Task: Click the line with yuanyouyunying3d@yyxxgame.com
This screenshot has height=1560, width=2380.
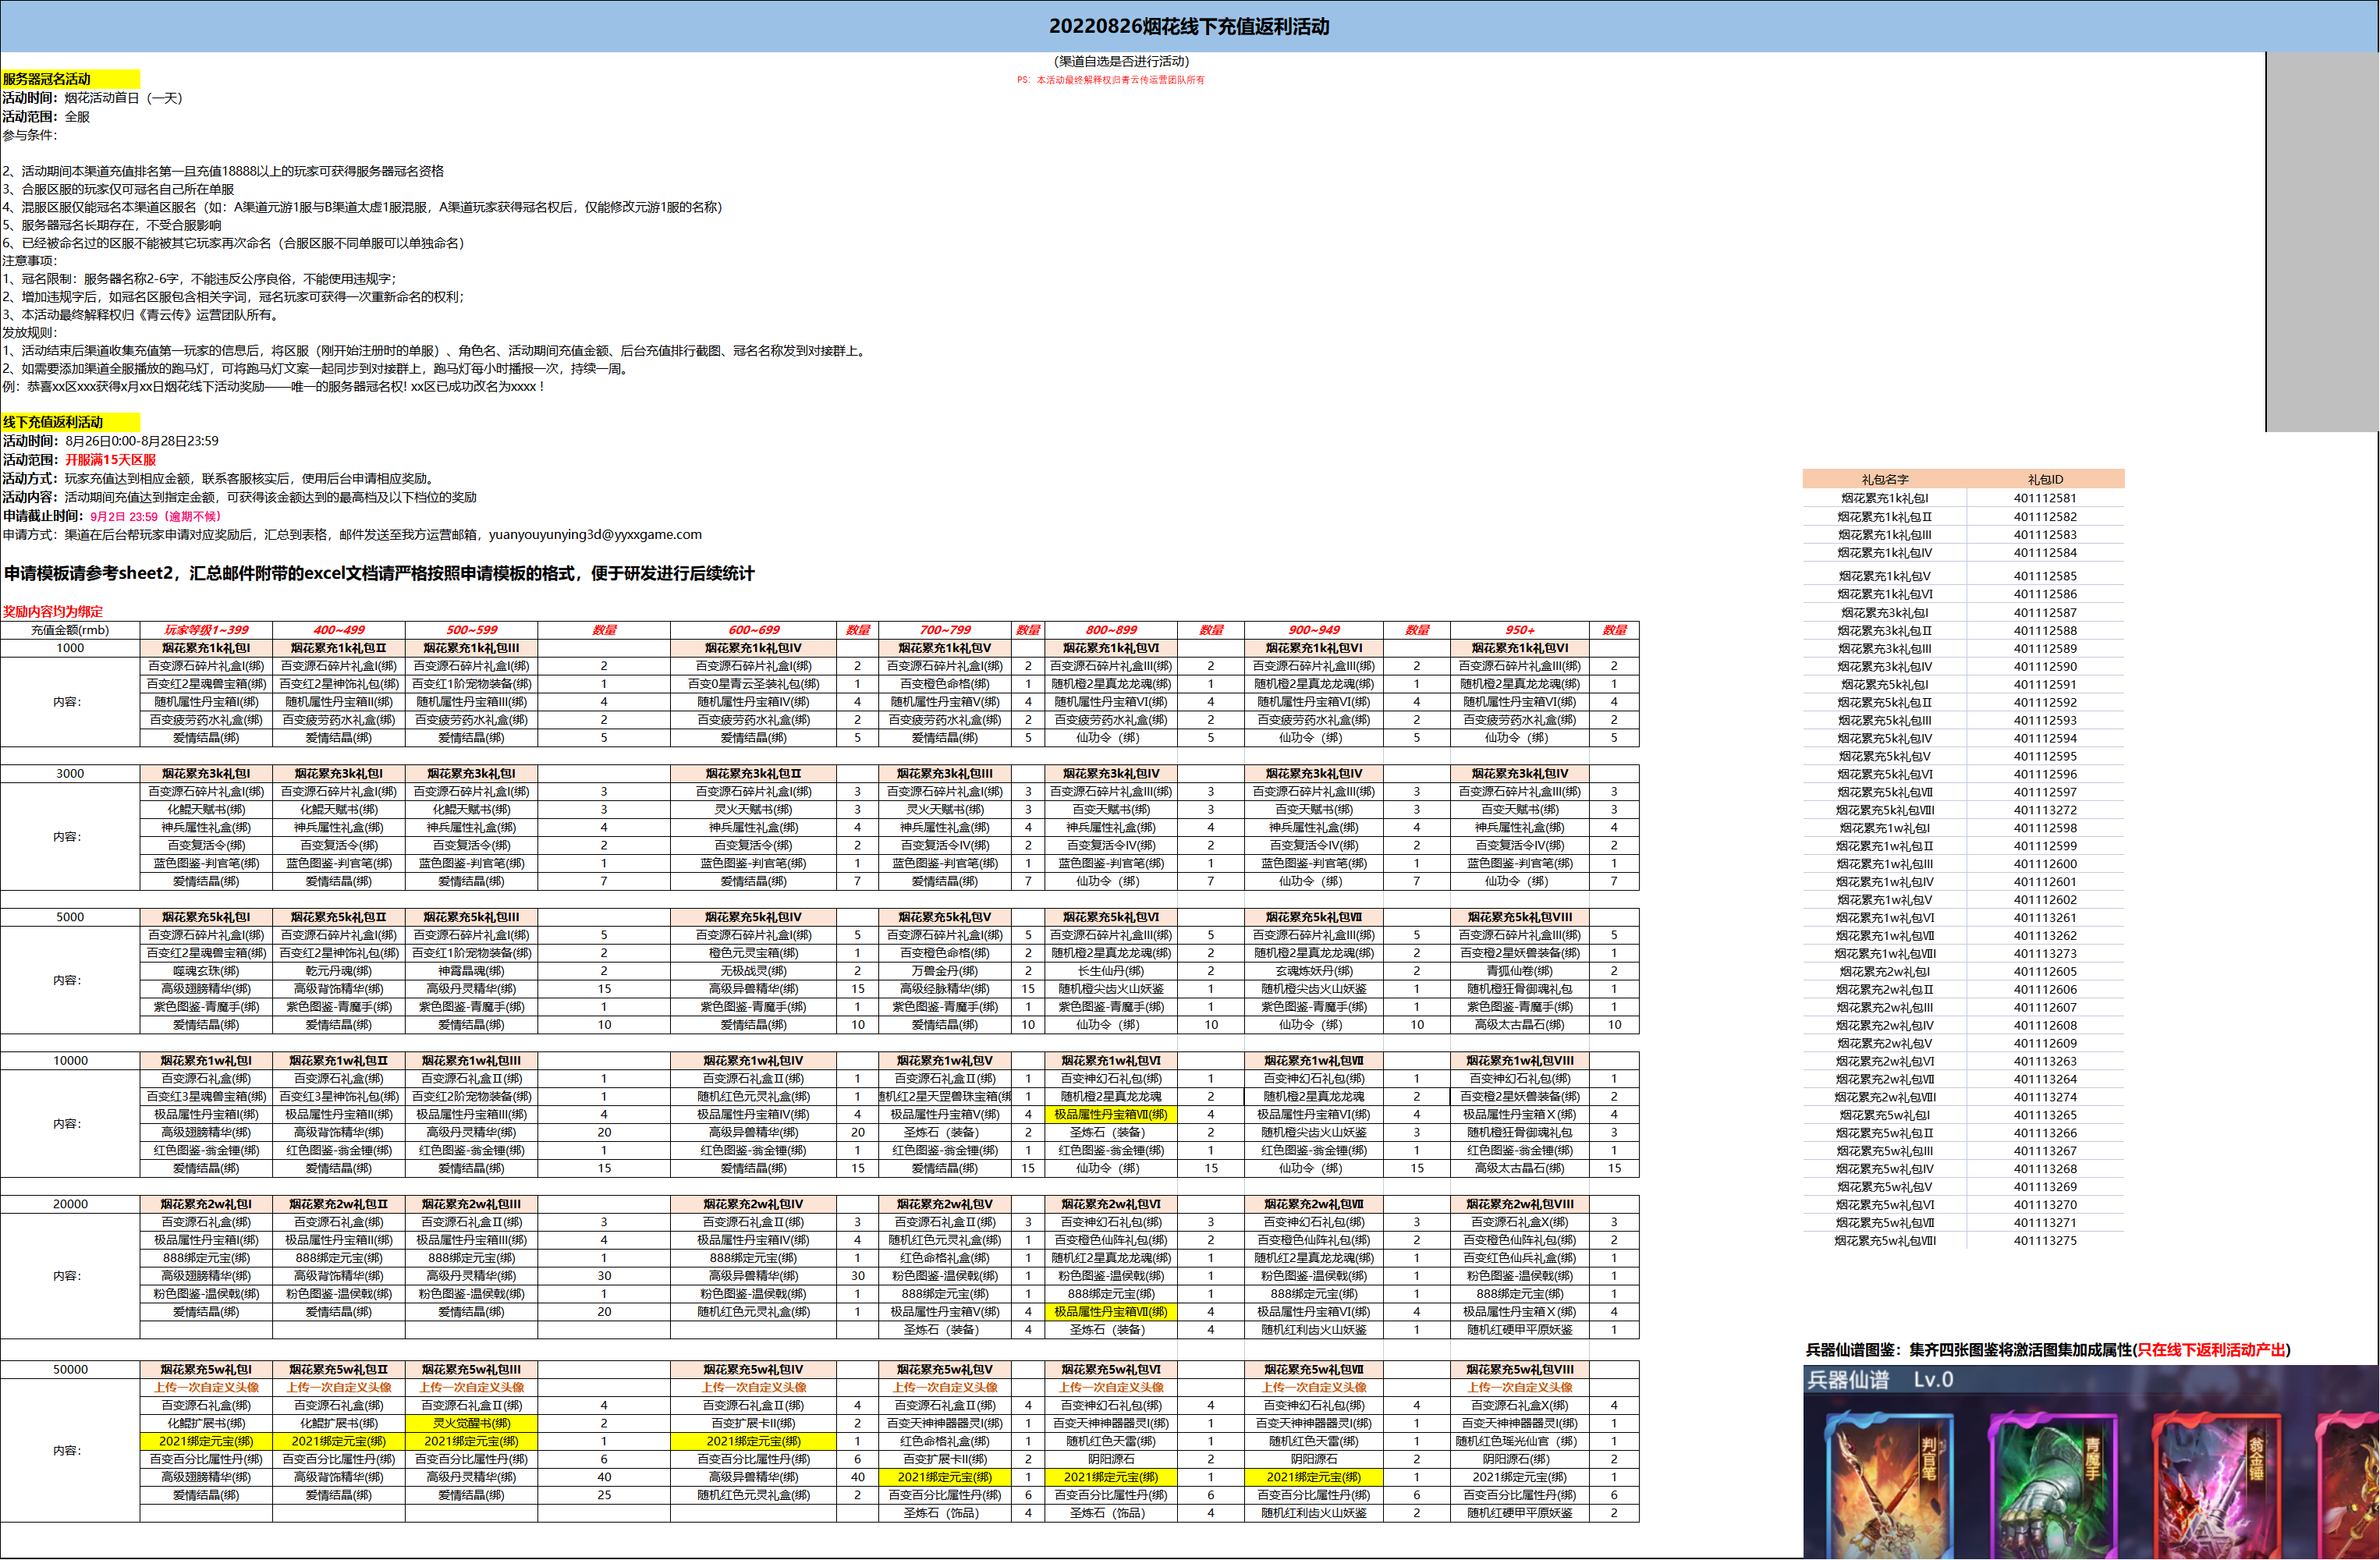Action: point(352,535)
